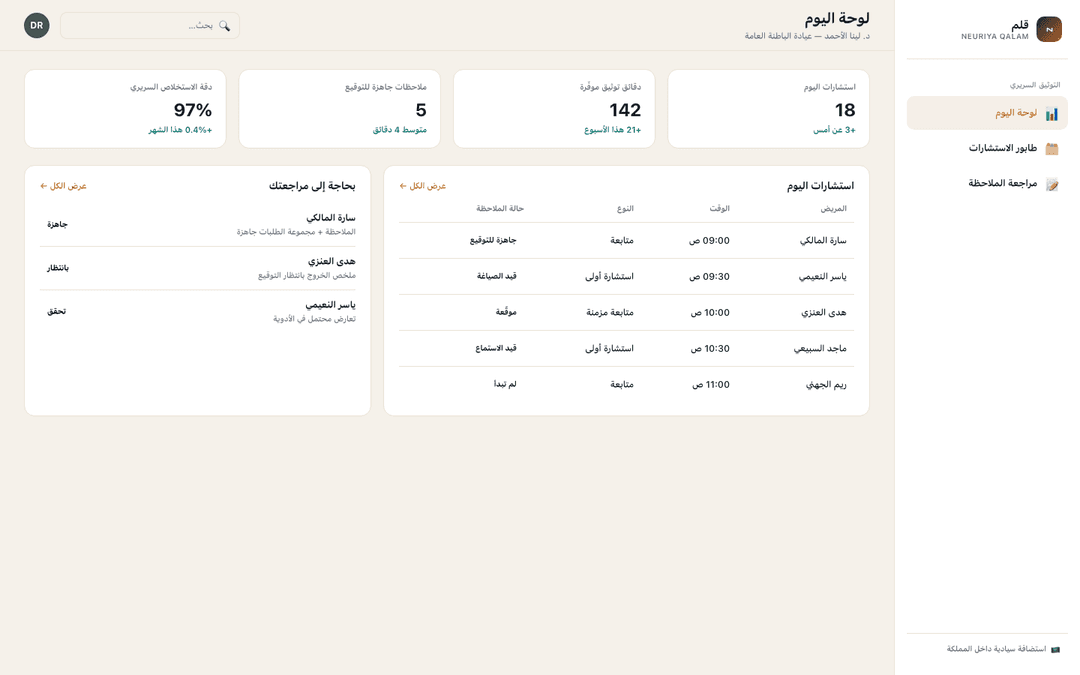The height and width of the screenshot is (675, 1080).
Task: Open the دقة الاستخلاص السريري card showing 97%
Action: 125,108
